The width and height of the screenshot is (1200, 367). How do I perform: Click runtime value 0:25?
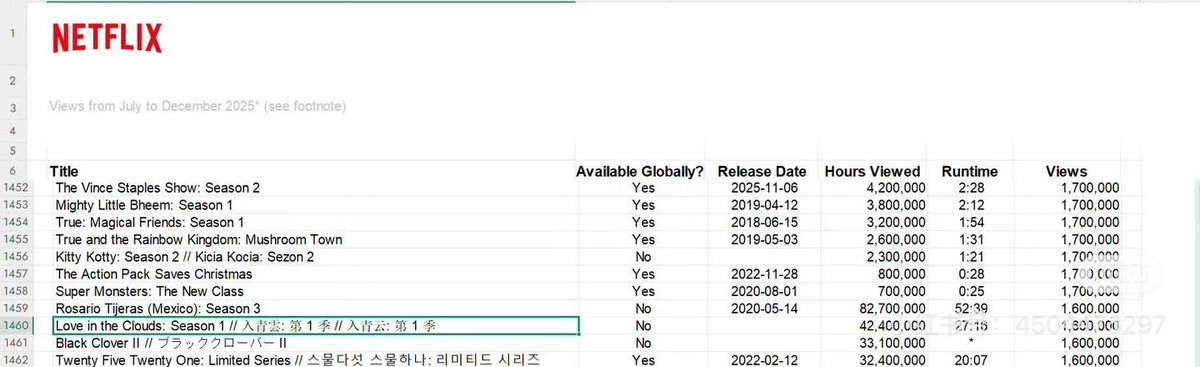point(969,291)
